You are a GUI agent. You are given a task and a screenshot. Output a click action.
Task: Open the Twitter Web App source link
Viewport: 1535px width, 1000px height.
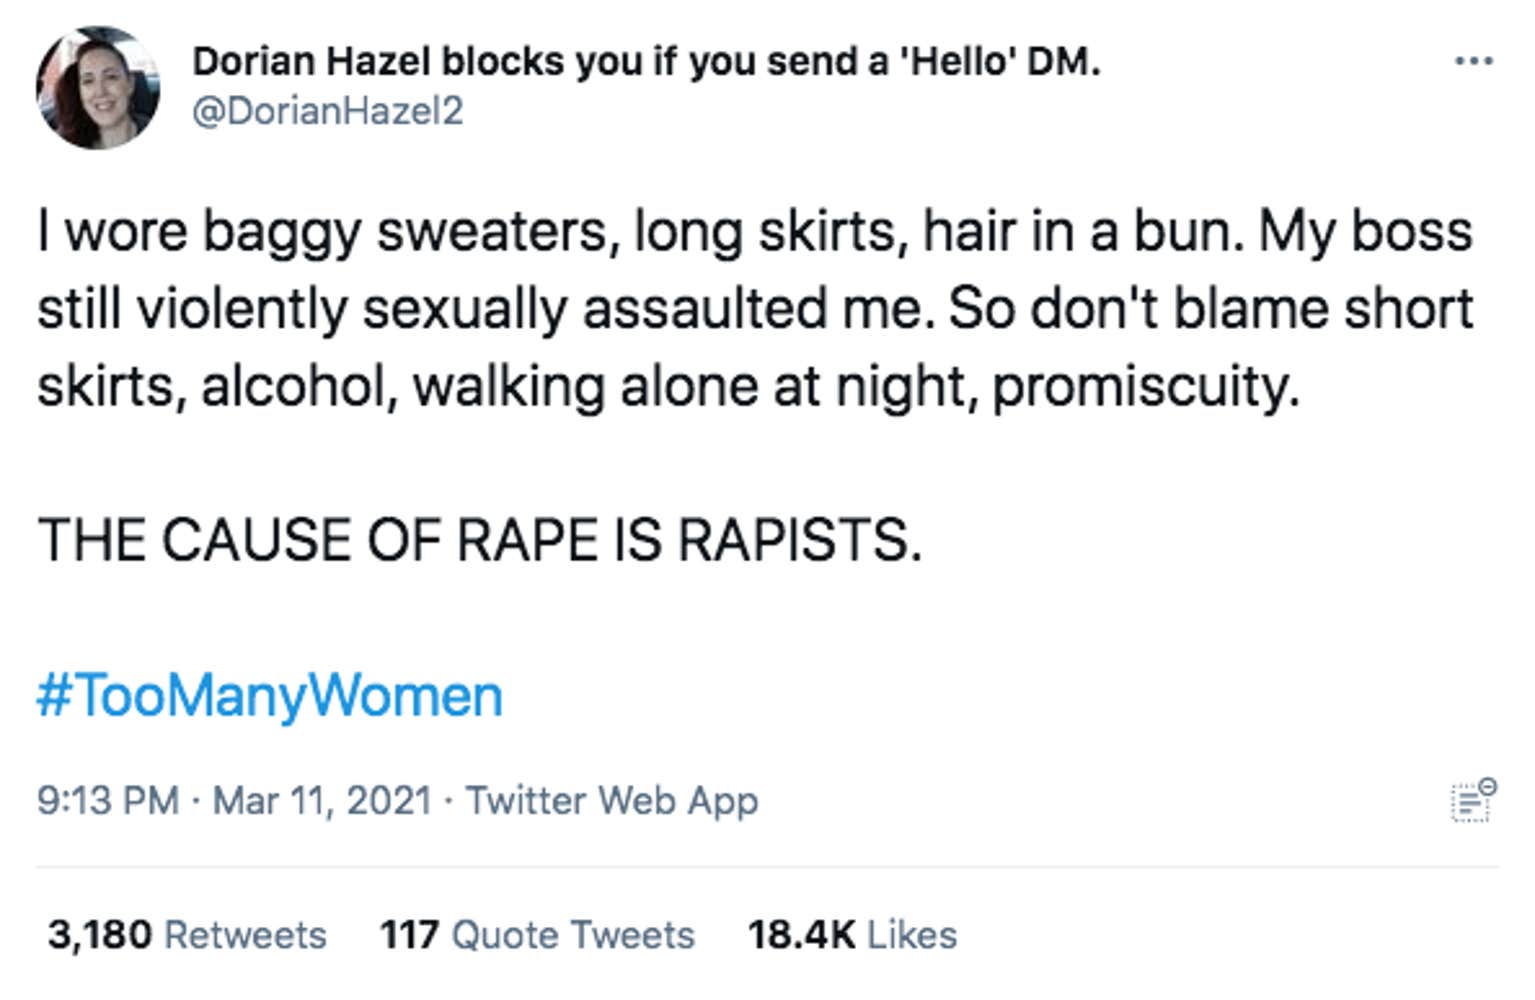coord(612,801)
